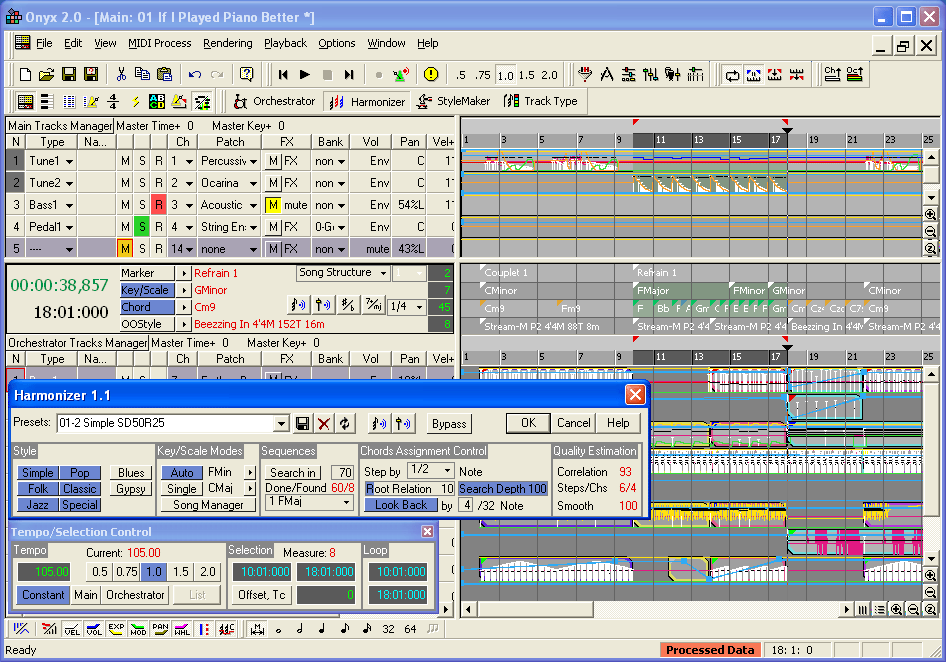The image size is (946, 662).
Task: Enable the Simple style in Harmonizer
Action: (37, 473)
